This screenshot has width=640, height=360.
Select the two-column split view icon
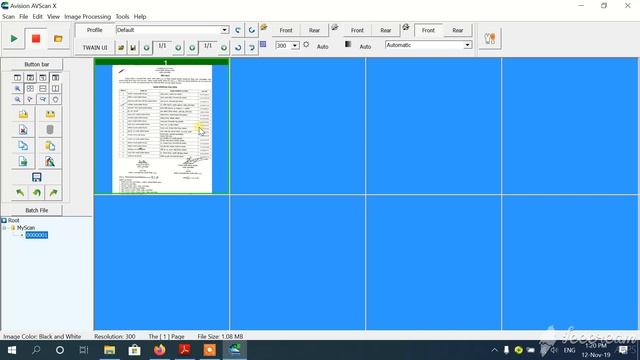coord(56,89)
